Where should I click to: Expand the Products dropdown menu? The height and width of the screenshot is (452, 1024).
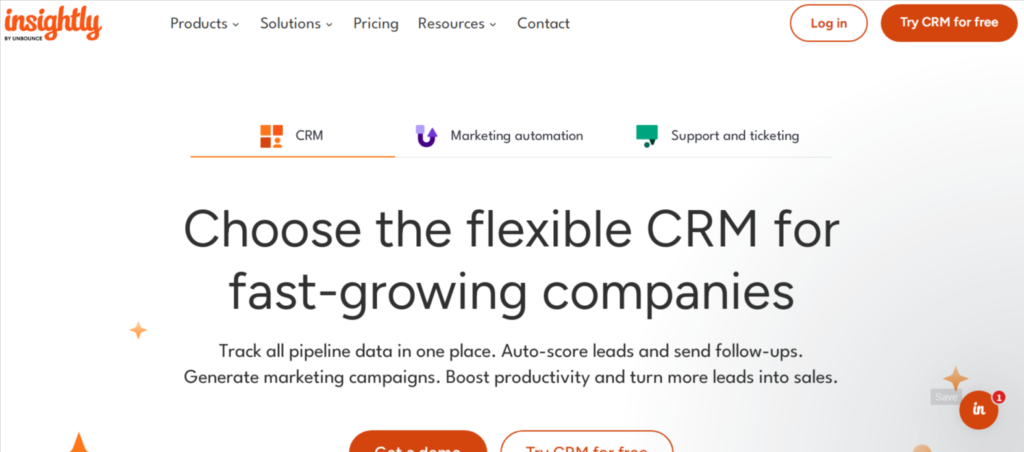[204, 23]
